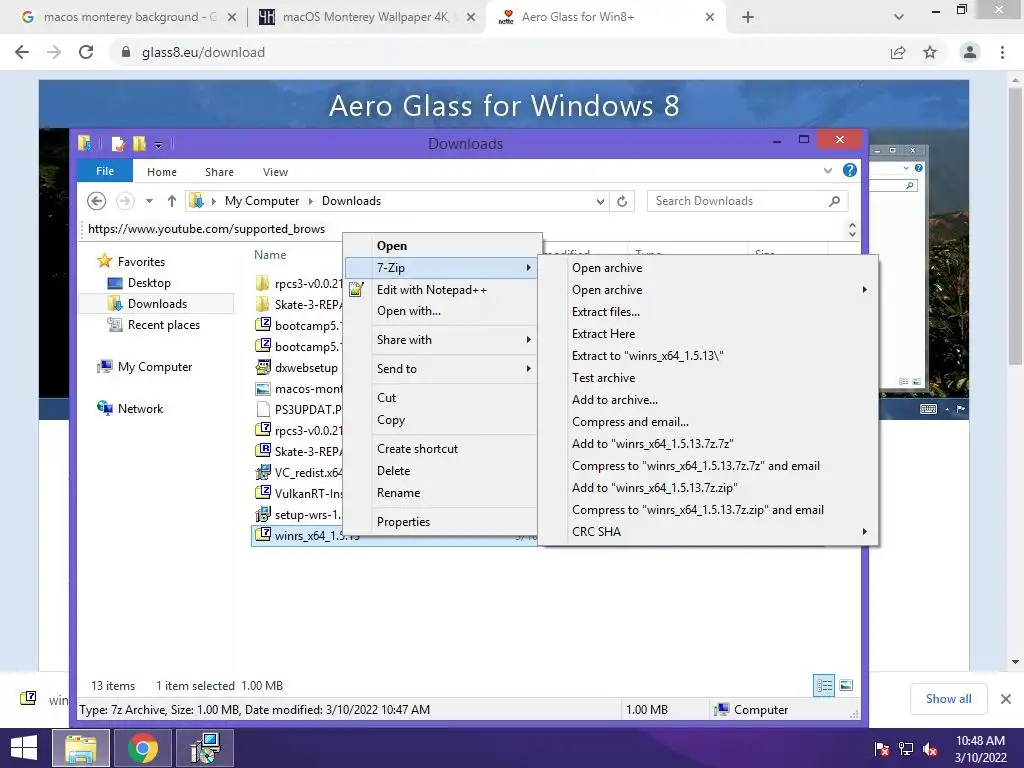Close the Chrome downloads shelf
The height and width of the screenshot is (768, 1024).
pyautogui.click(x=1006, y=699)
